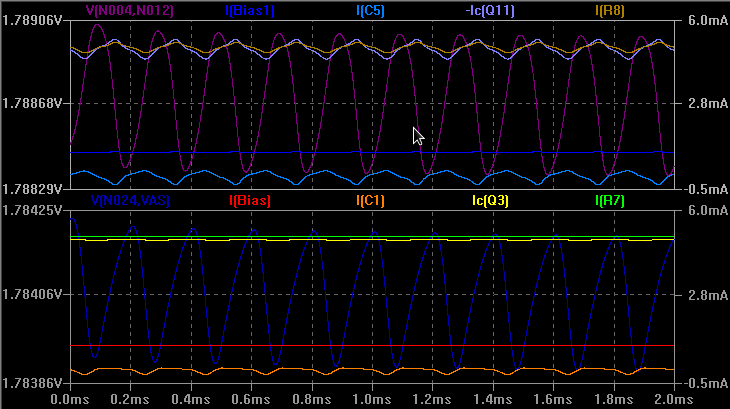The image size is (730, 409).
Task: Select the red I(Bias) trace label
Action: tap(250, 201)
